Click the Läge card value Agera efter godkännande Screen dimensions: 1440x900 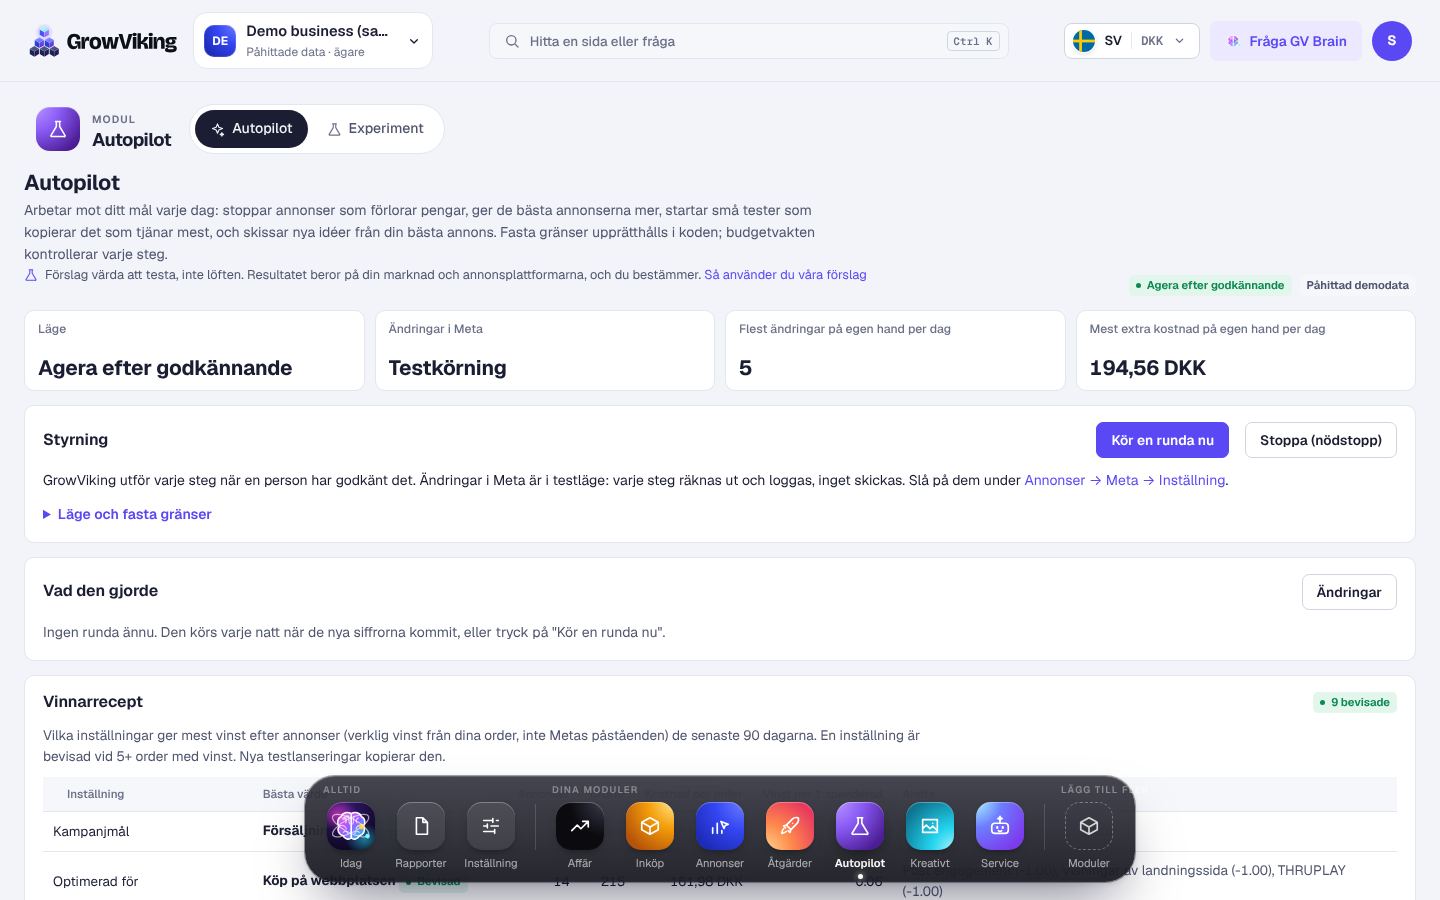pyautogui.click(x=165, y=368)
